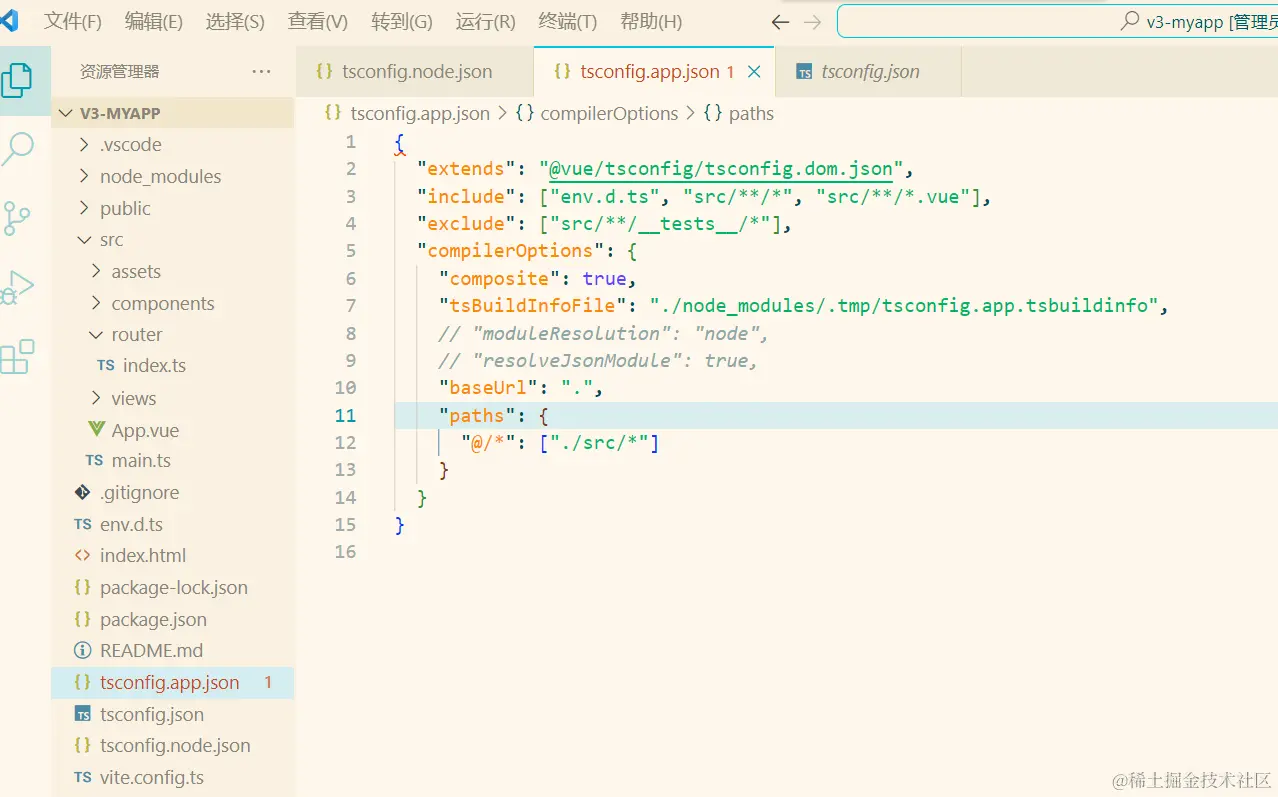
Task: Select tsconfig.app.json in file tree
Action: (173, 683)
